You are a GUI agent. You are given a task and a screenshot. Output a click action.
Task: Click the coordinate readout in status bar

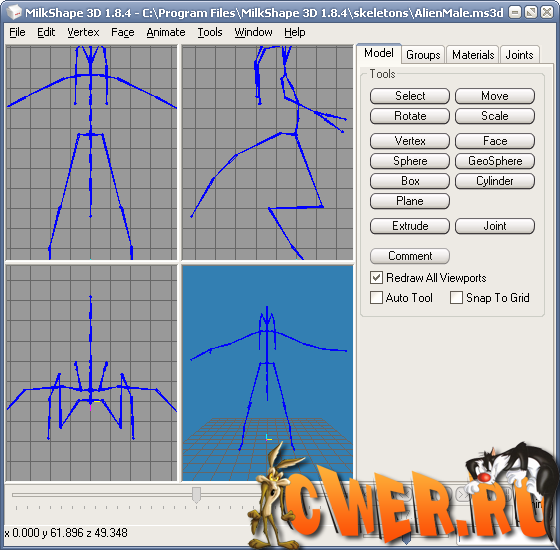pyautogui.click(x=66, y=533)
